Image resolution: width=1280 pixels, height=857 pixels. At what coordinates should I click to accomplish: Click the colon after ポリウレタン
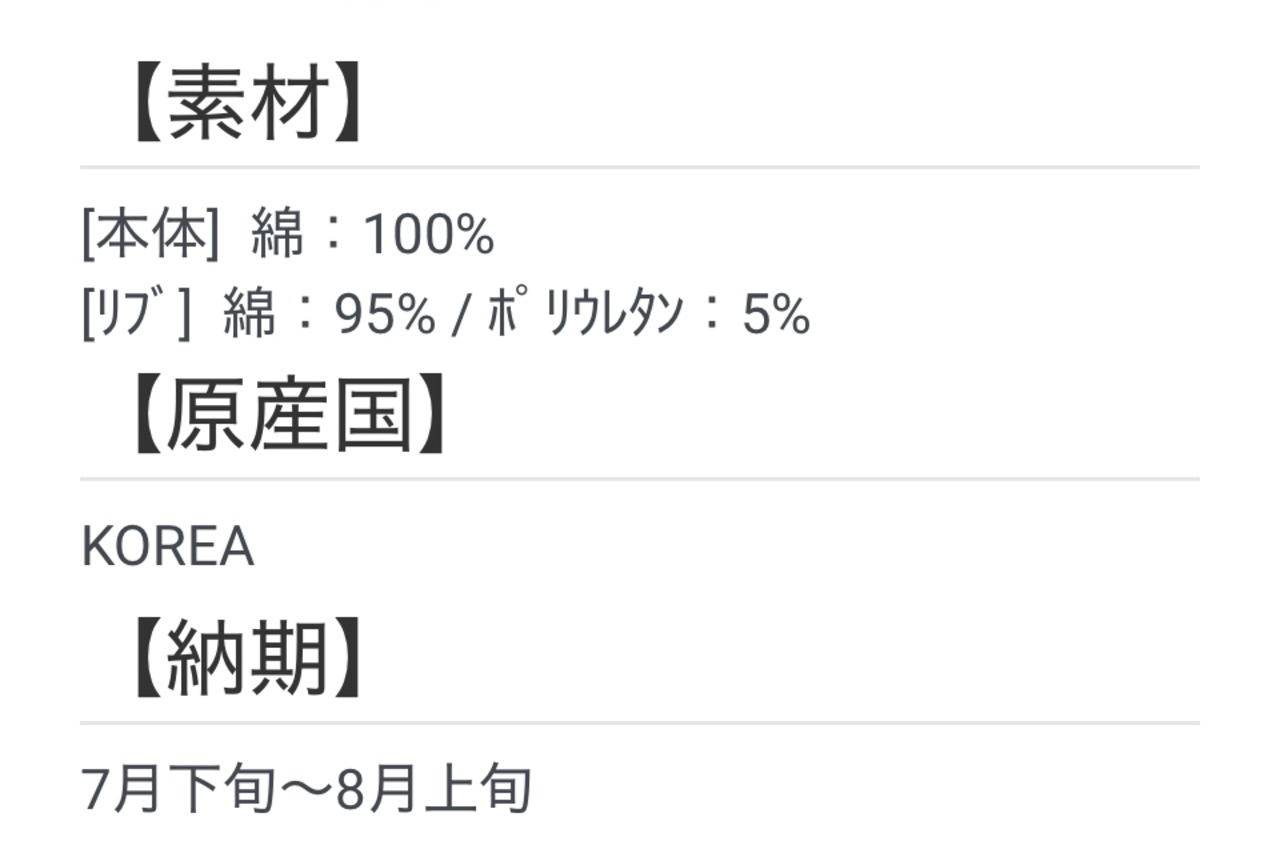[713, 317]
